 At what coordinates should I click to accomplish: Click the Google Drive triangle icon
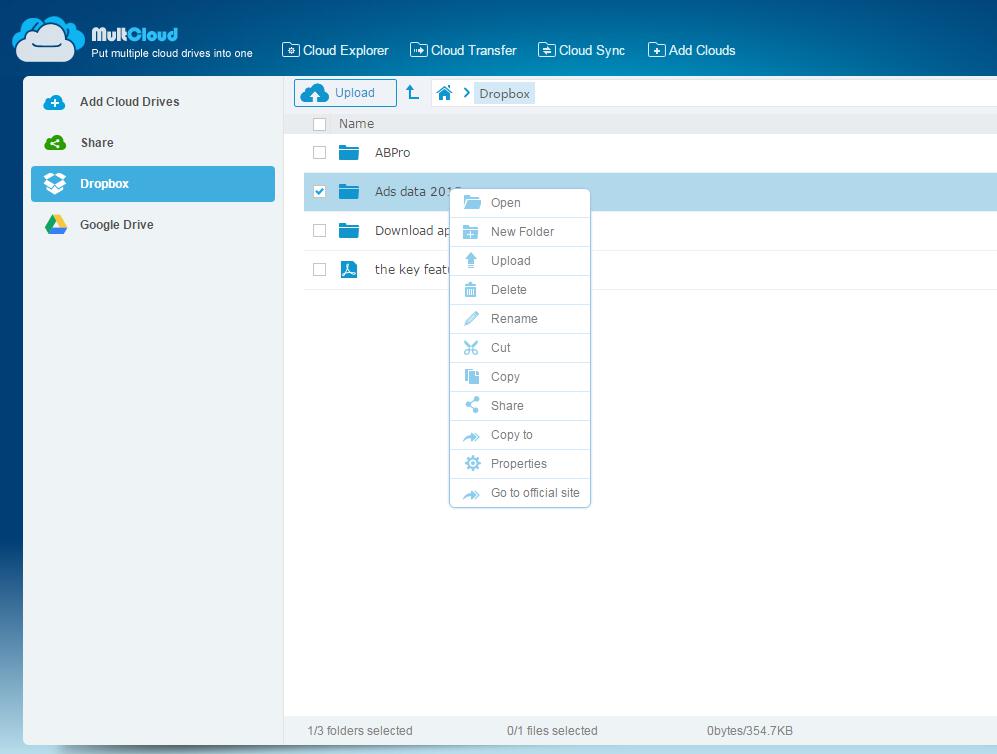[56, 224]
